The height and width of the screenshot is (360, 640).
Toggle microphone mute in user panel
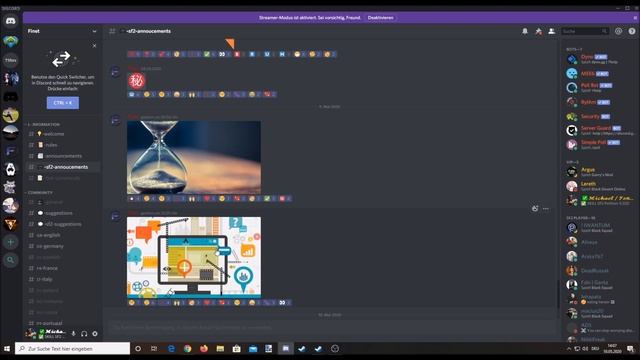(73, 333)
